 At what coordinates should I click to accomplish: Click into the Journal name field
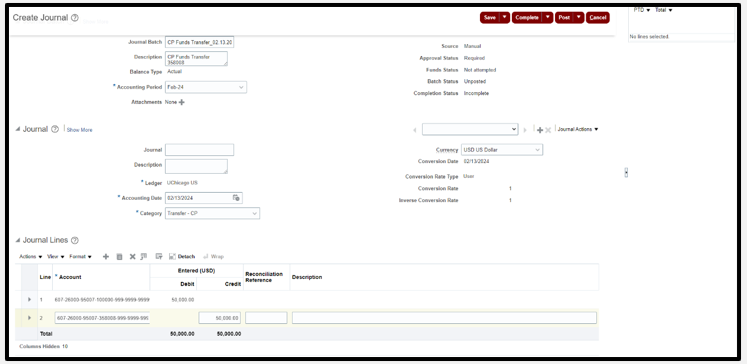point(199,150)
